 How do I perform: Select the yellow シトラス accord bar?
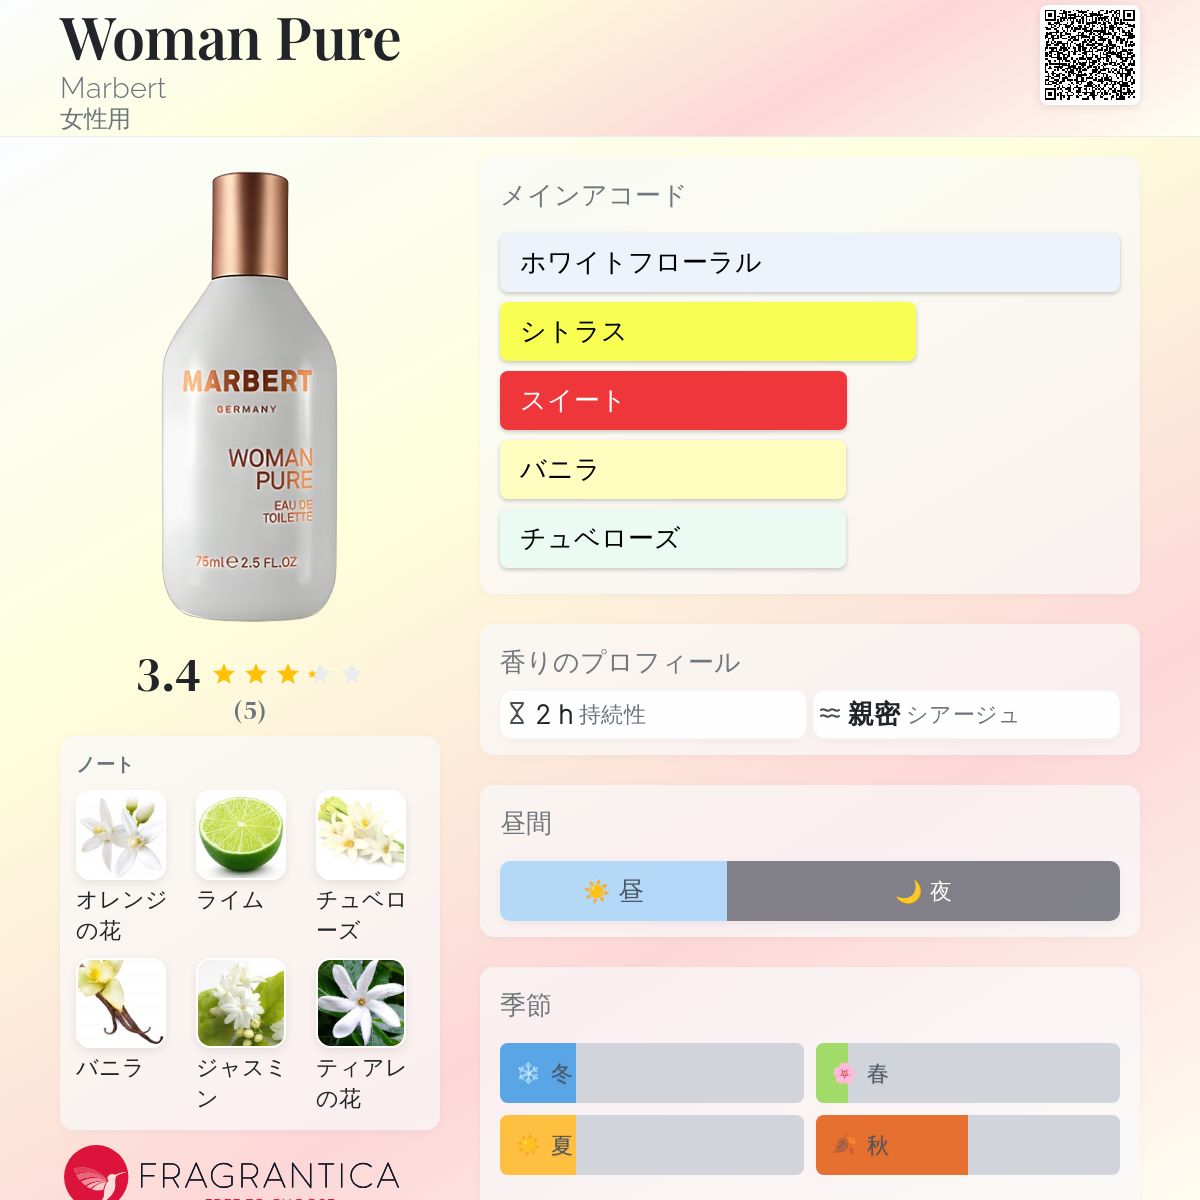(x=708, y=332)
